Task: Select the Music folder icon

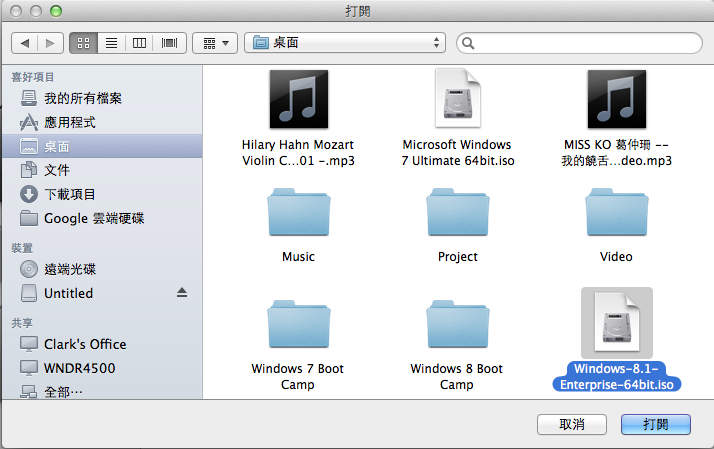Action: (298, 213)
